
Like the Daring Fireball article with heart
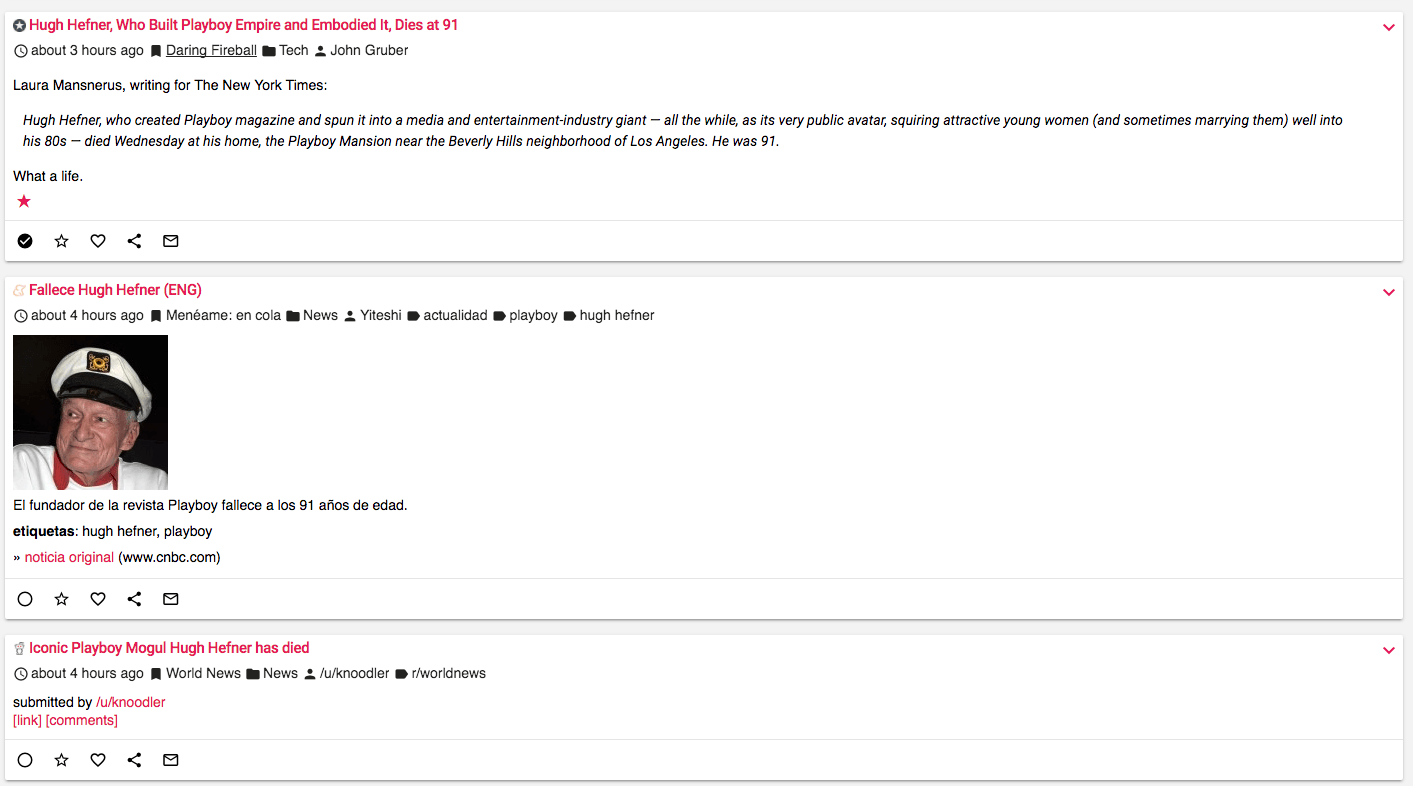(98, 241)
